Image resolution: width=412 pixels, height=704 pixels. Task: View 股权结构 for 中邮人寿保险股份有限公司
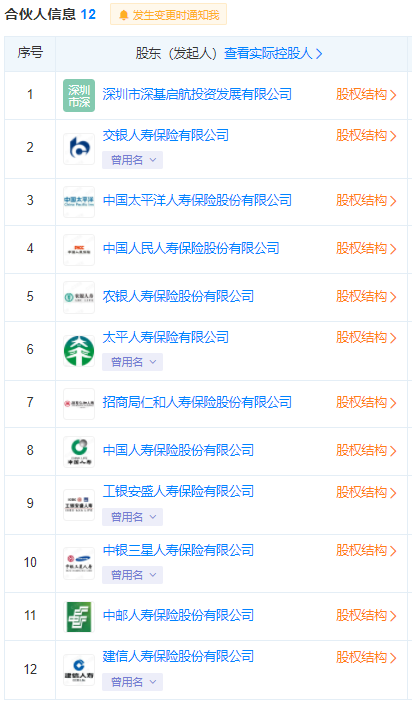tap(366, 616)
